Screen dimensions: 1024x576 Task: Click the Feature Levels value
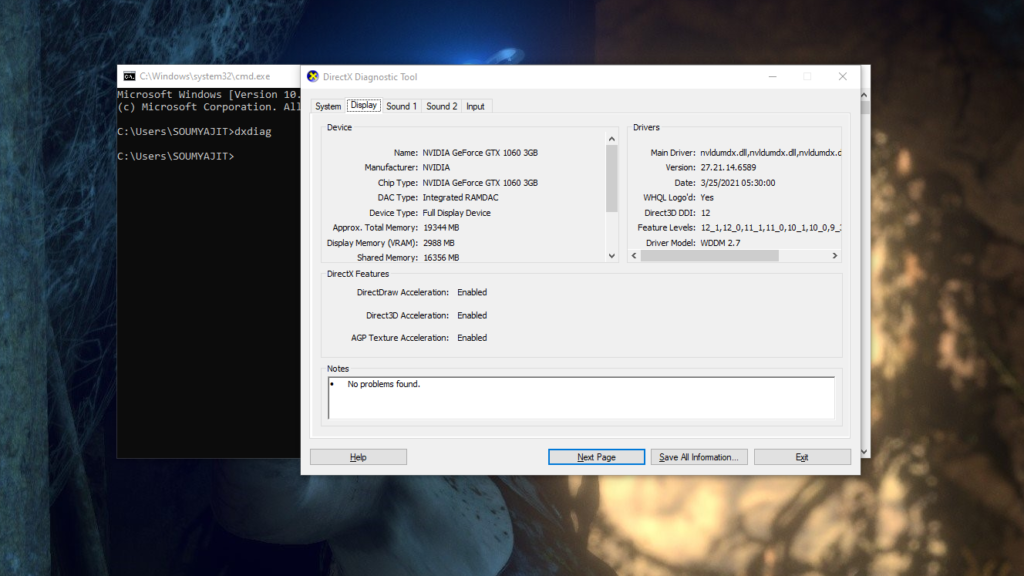point(771,228)
